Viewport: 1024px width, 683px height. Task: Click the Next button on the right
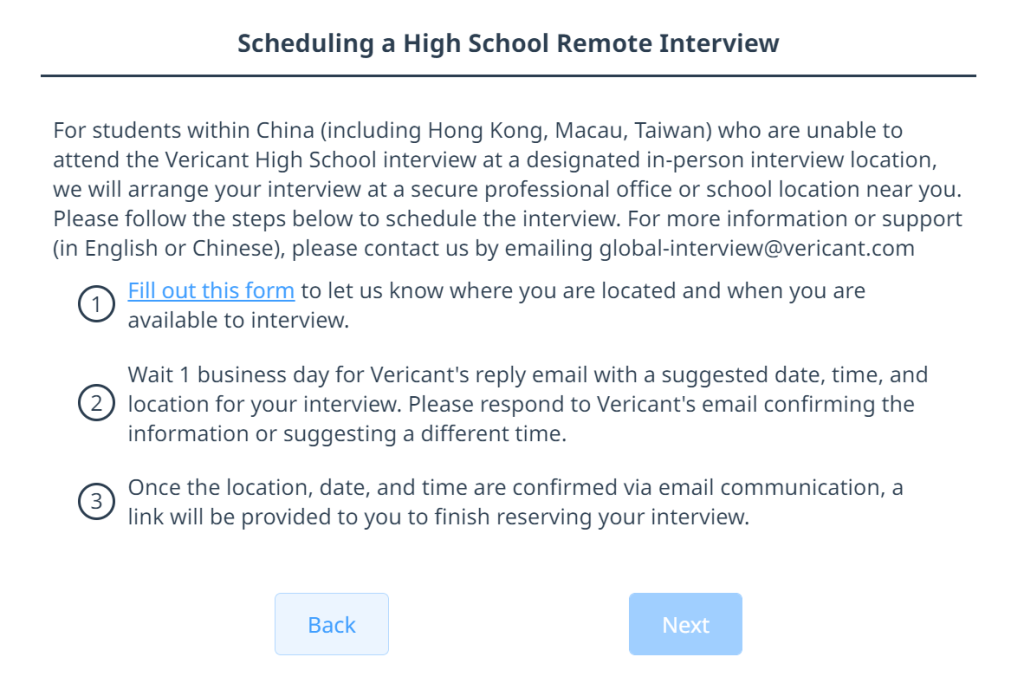point(685,623)
